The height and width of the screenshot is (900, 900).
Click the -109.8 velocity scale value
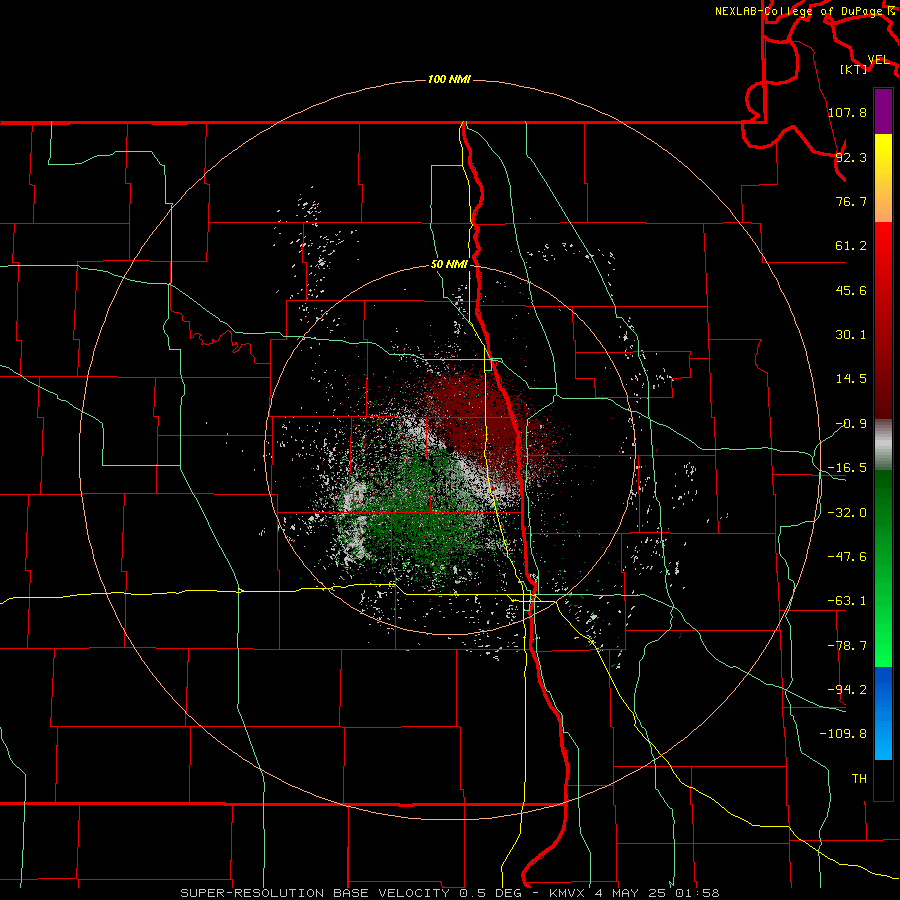843,734
